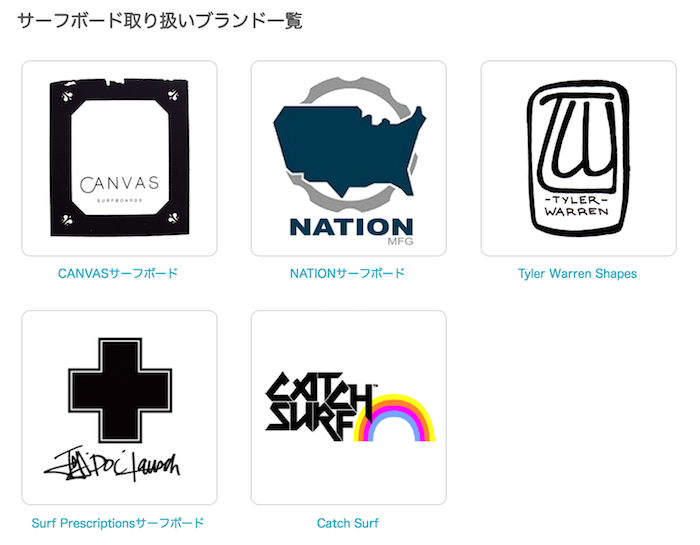This screenshot has height=545, width=700.
Task: Click the TW monogram glyph
Action: pos(579,137)
